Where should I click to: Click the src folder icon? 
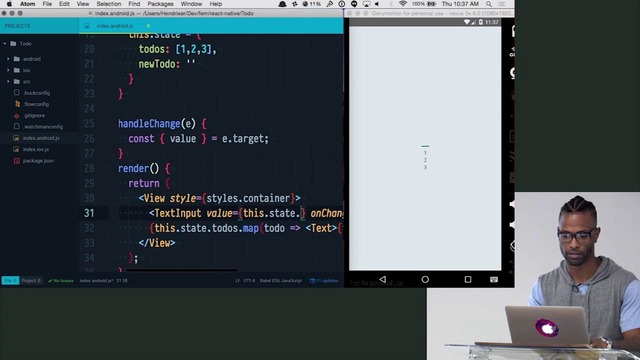17,82
